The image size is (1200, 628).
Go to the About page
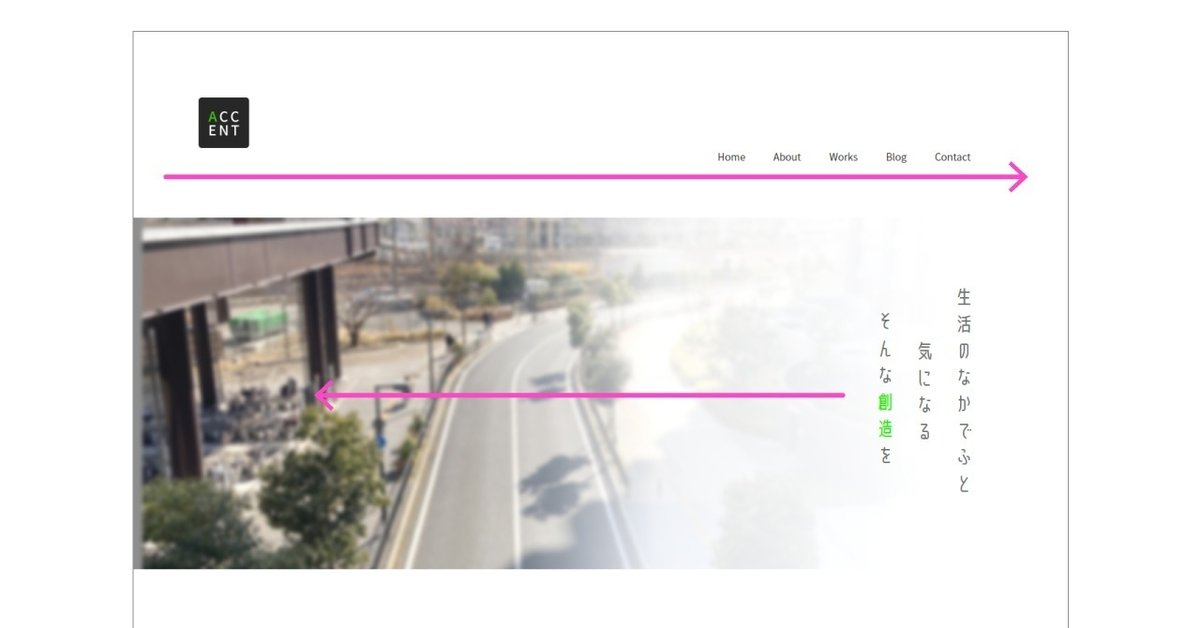[x=787, y=157]
